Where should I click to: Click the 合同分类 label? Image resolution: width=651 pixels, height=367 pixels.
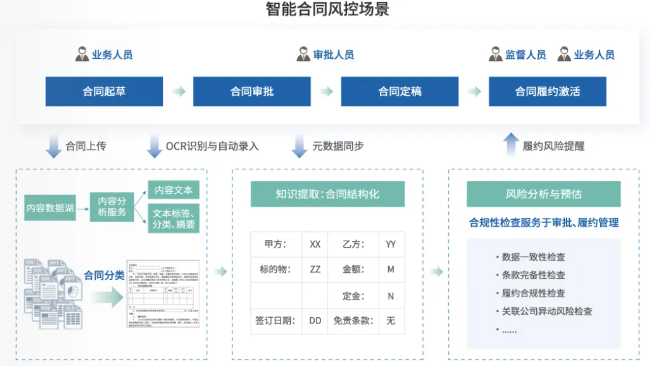104,275
